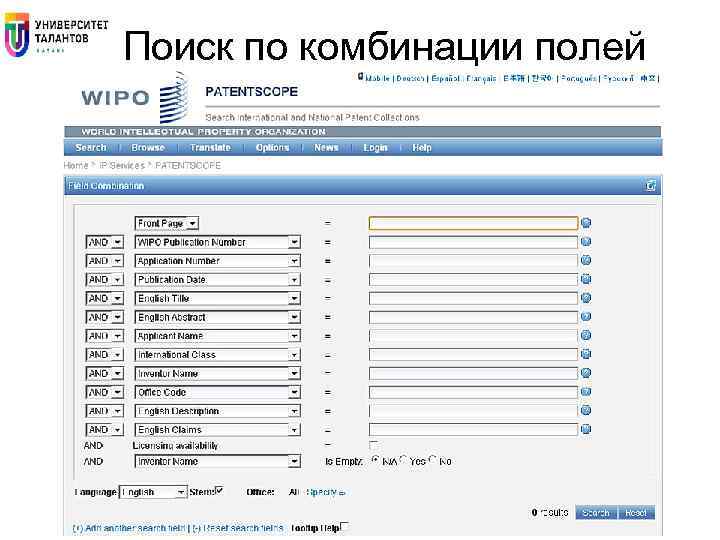Image resolution: width=720 pixels, height=540 pixels.
Task: Click help icon beside Application Number input
Action: 585,260
